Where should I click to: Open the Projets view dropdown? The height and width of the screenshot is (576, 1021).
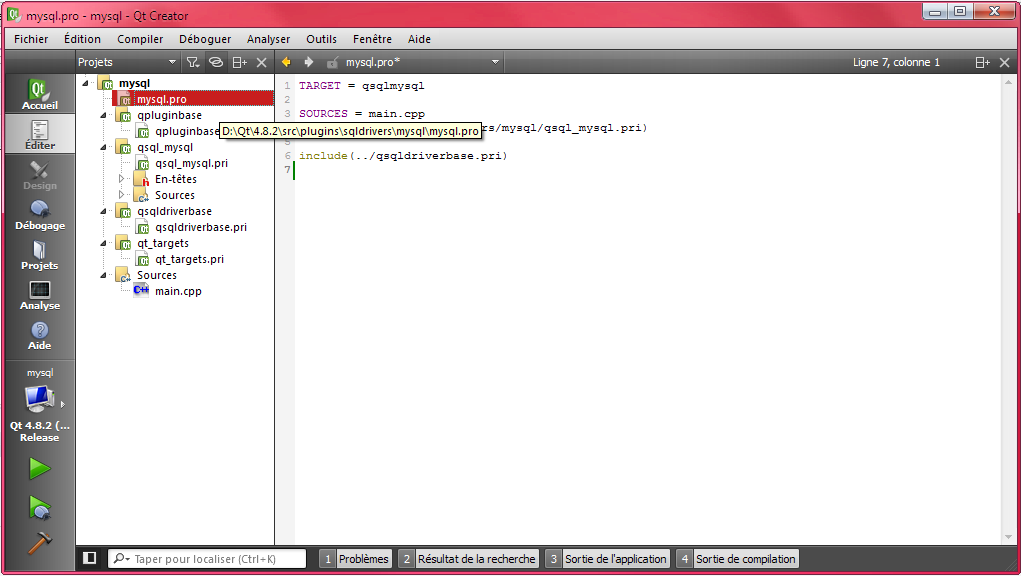click(x=127, y=62)
